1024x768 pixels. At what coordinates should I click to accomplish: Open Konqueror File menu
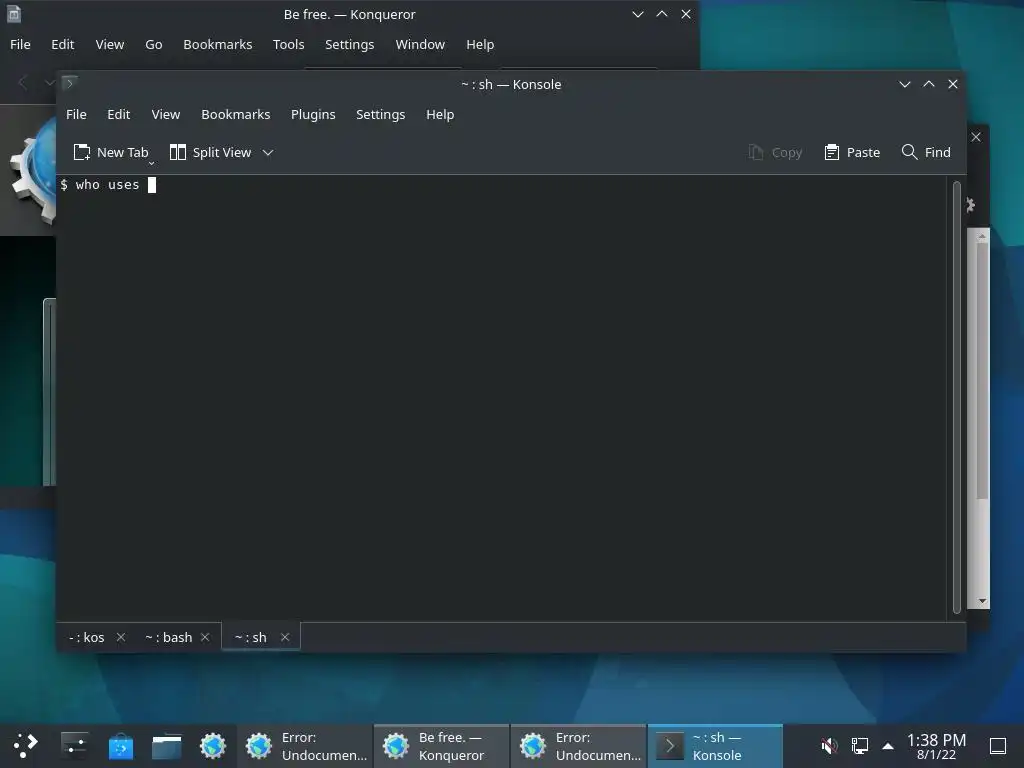pos(20,44)
